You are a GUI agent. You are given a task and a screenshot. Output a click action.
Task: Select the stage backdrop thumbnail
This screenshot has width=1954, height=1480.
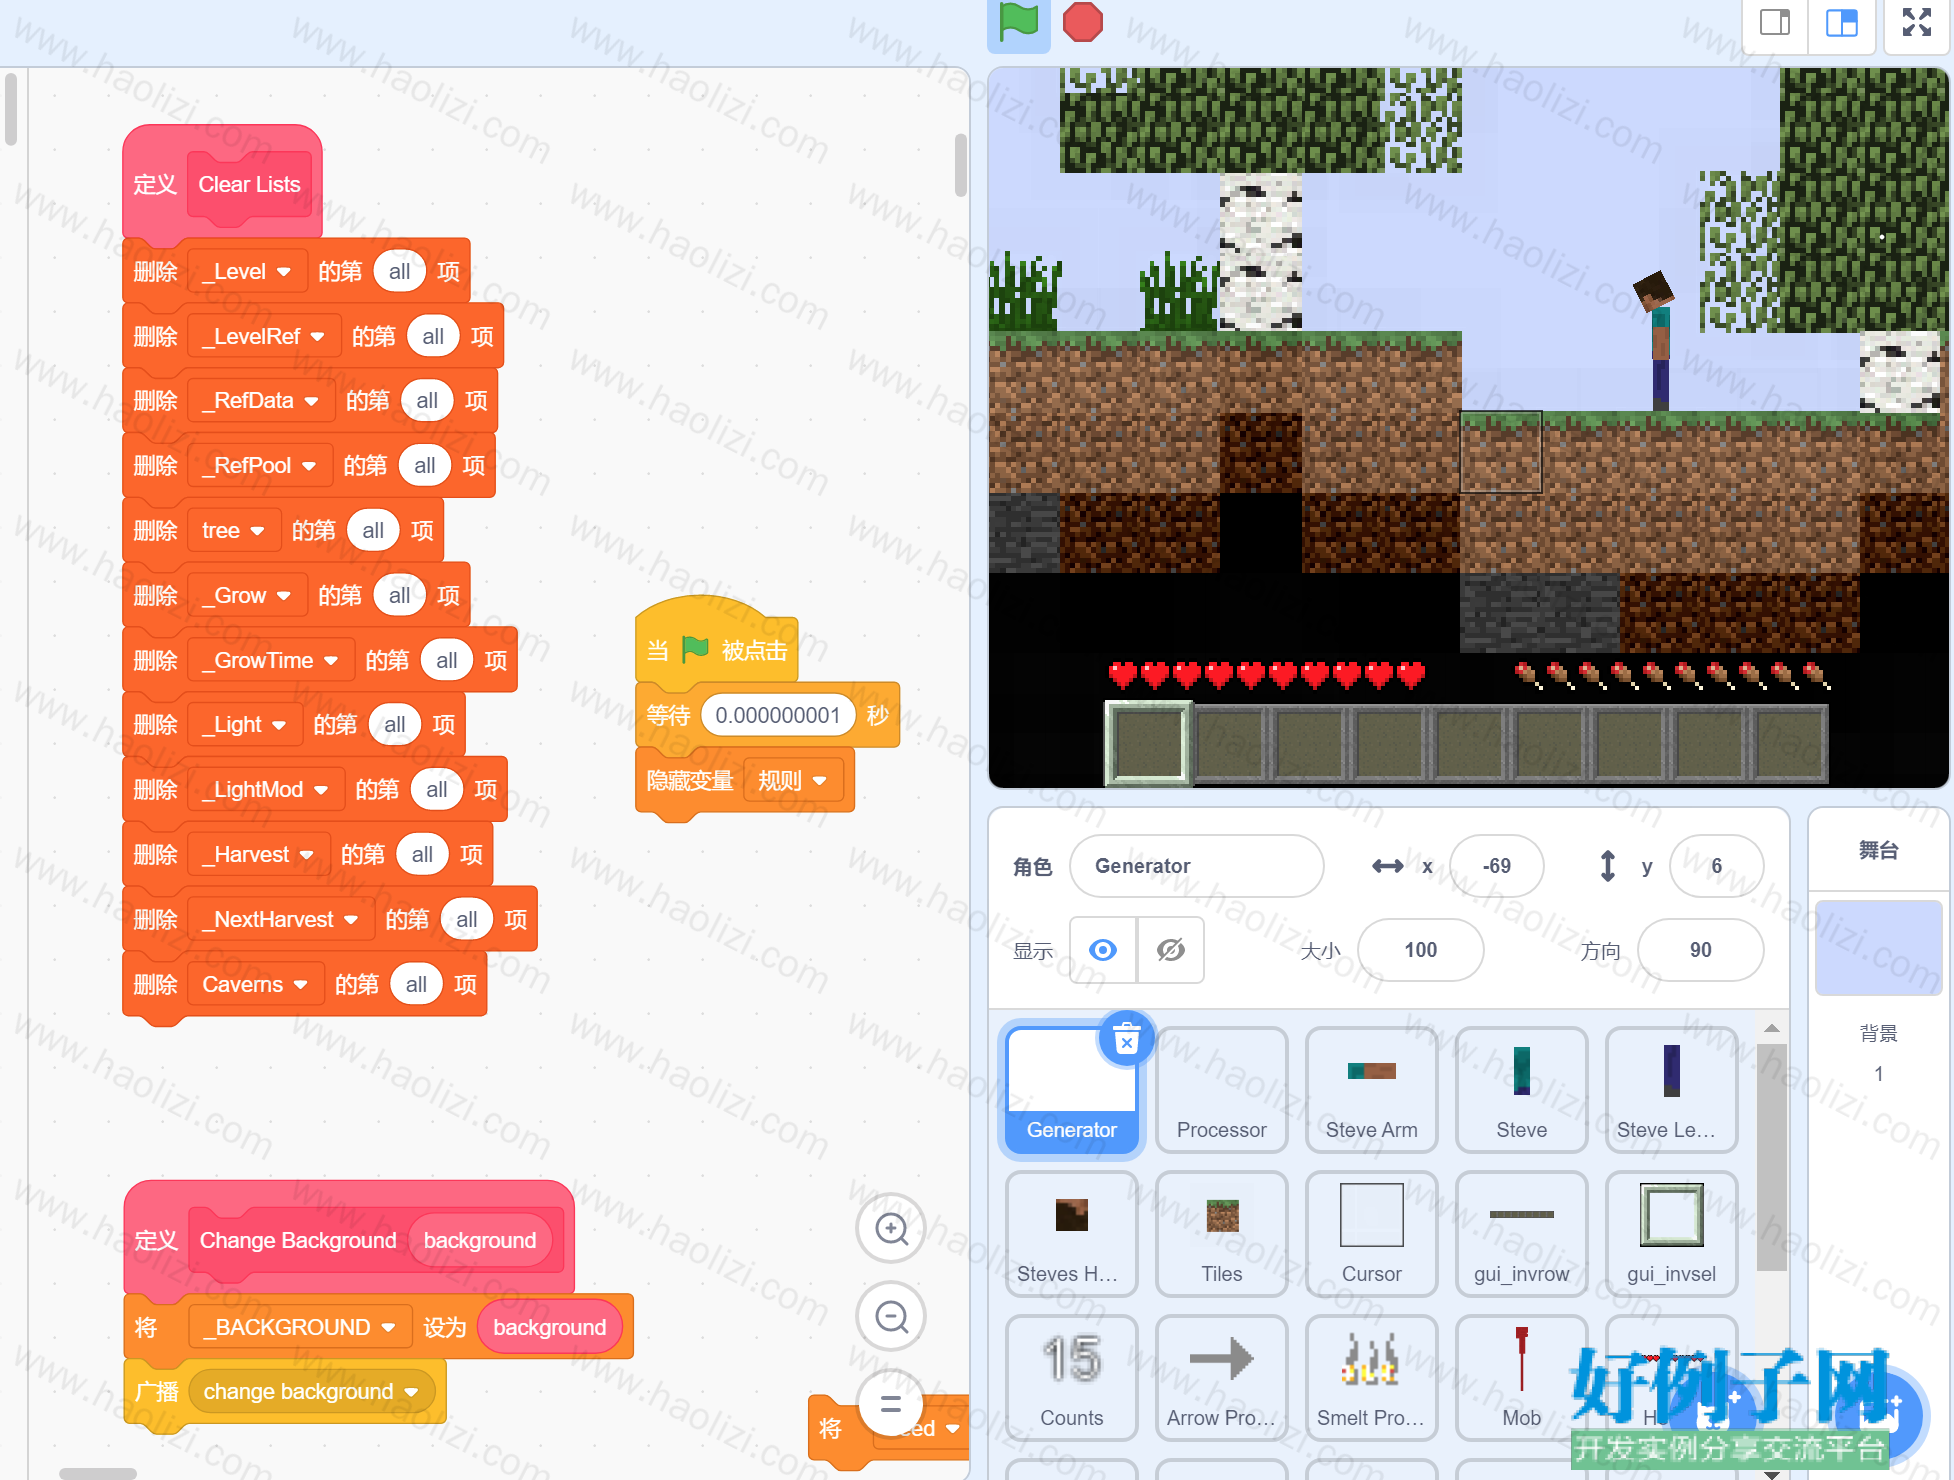[1878, 948]
